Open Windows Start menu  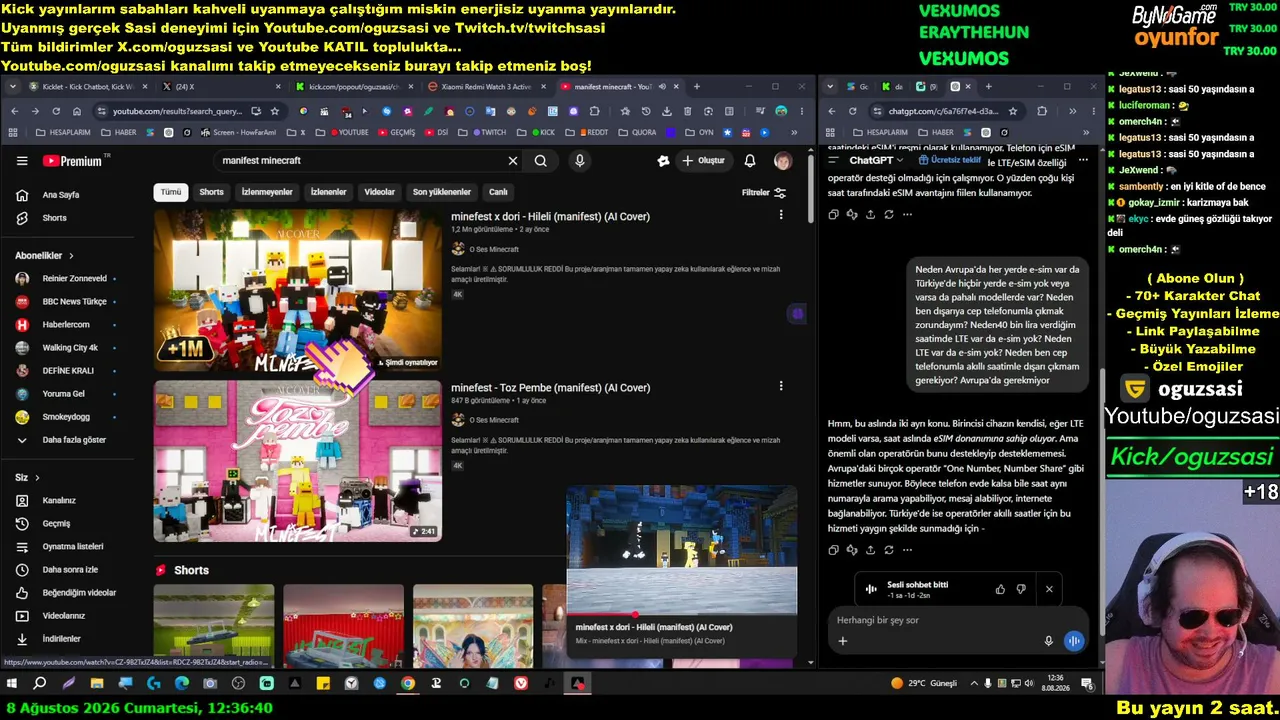click(x=12, y=684)
